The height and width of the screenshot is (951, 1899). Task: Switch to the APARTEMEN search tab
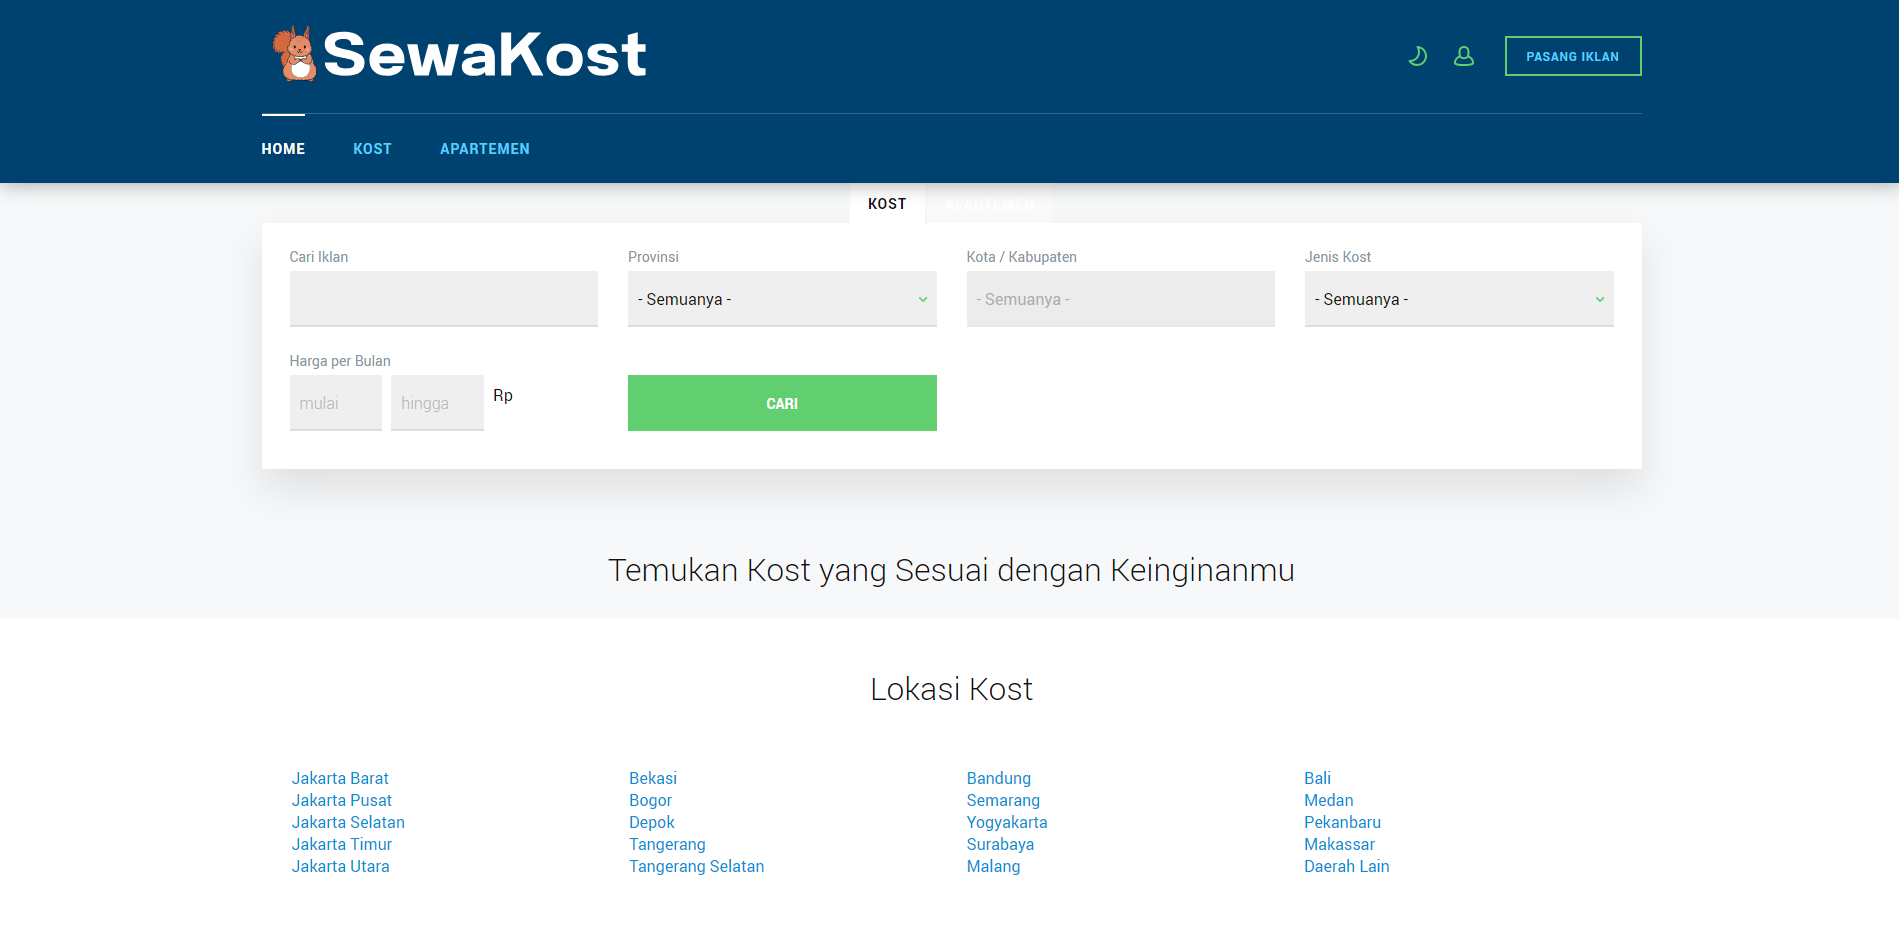click(x=989, y=204)
